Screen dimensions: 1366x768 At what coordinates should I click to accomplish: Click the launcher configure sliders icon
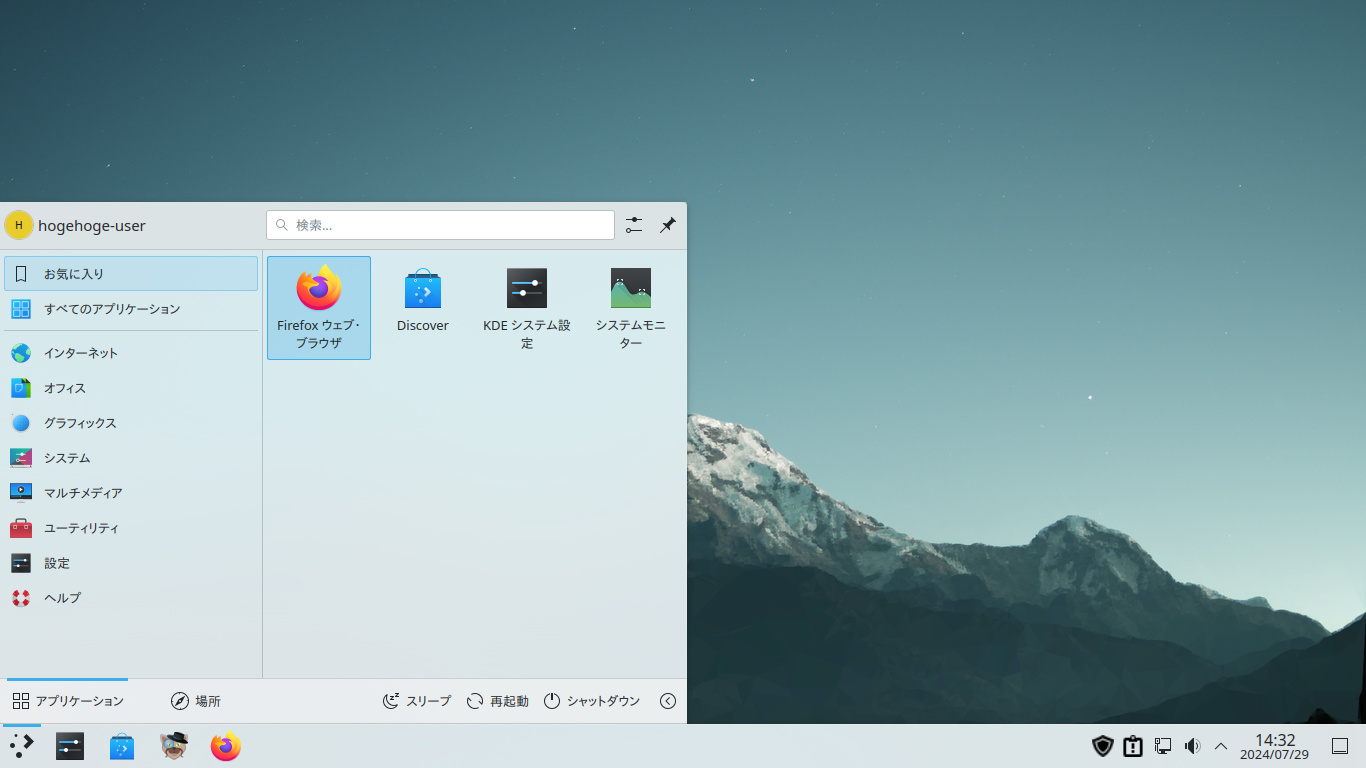(634, 225)
